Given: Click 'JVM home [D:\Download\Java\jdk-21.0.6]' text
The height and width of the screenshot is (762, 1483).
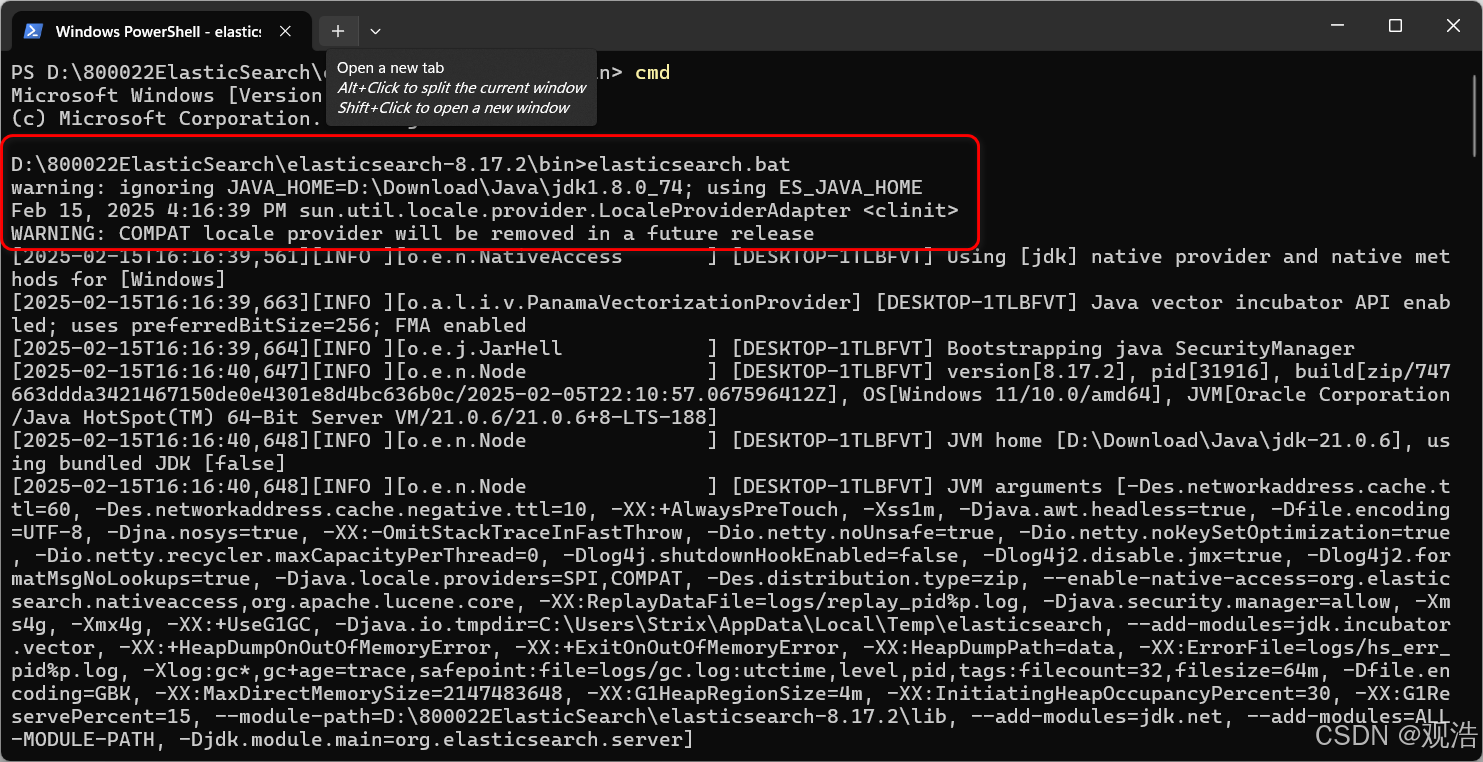Looking at the screenshot, I should 1180,440.
